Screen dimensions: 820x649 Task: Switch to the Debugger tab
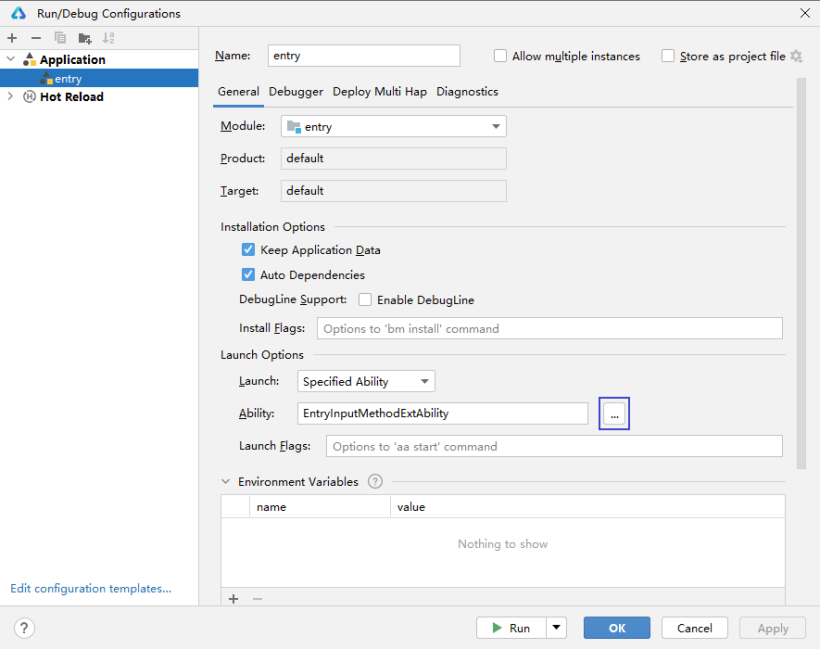click(x=296, y=91)
